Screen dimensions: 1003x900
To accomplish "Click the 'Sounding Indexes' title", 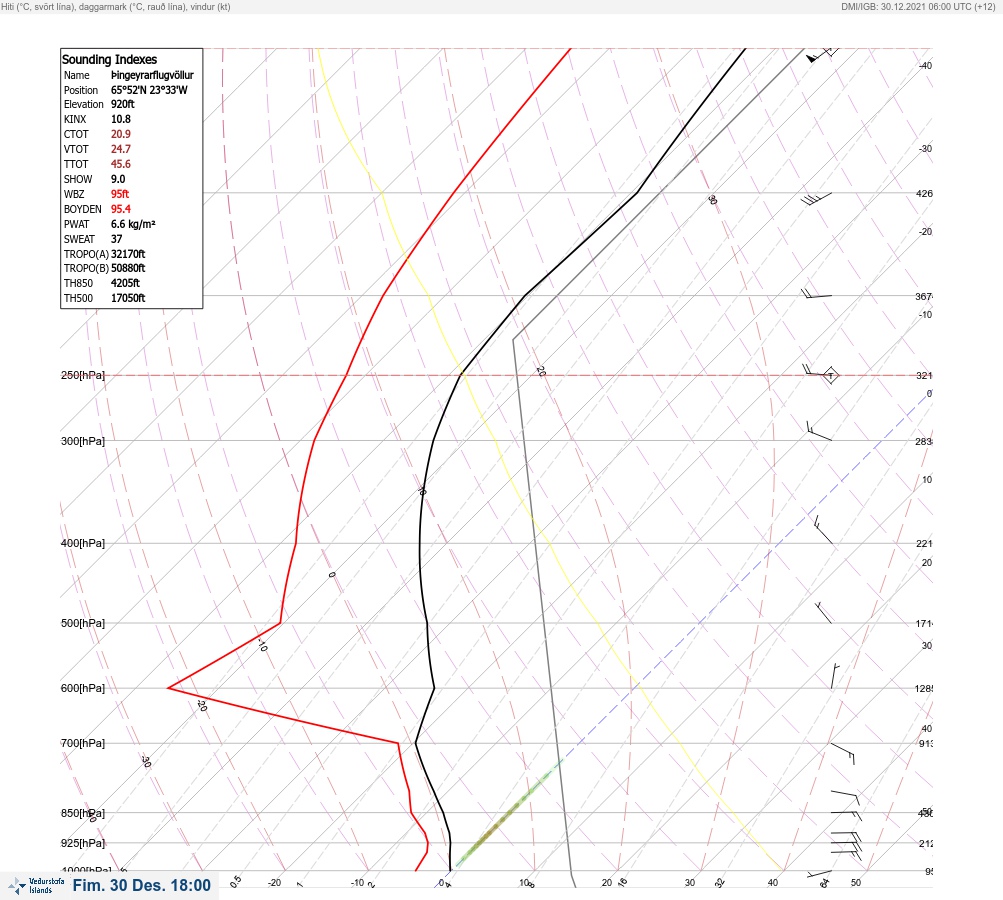I will [109, 59].
